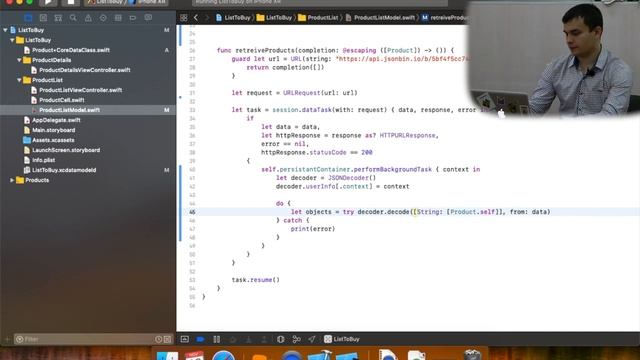This screenshot has height=360, width=640.
Task: Open the Source Control navigator
Action: click(43, 18)
